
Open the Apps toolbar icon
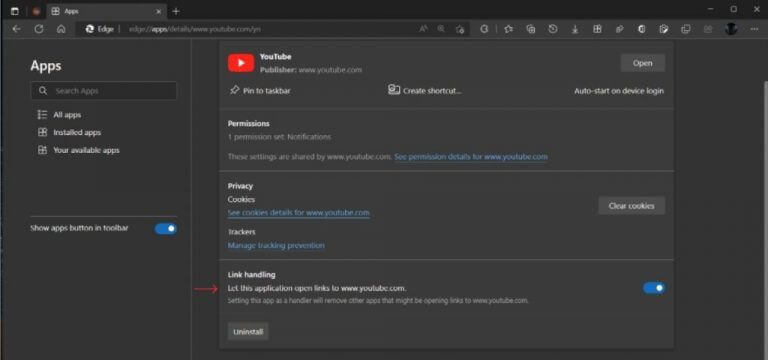(x=597, y=29)
